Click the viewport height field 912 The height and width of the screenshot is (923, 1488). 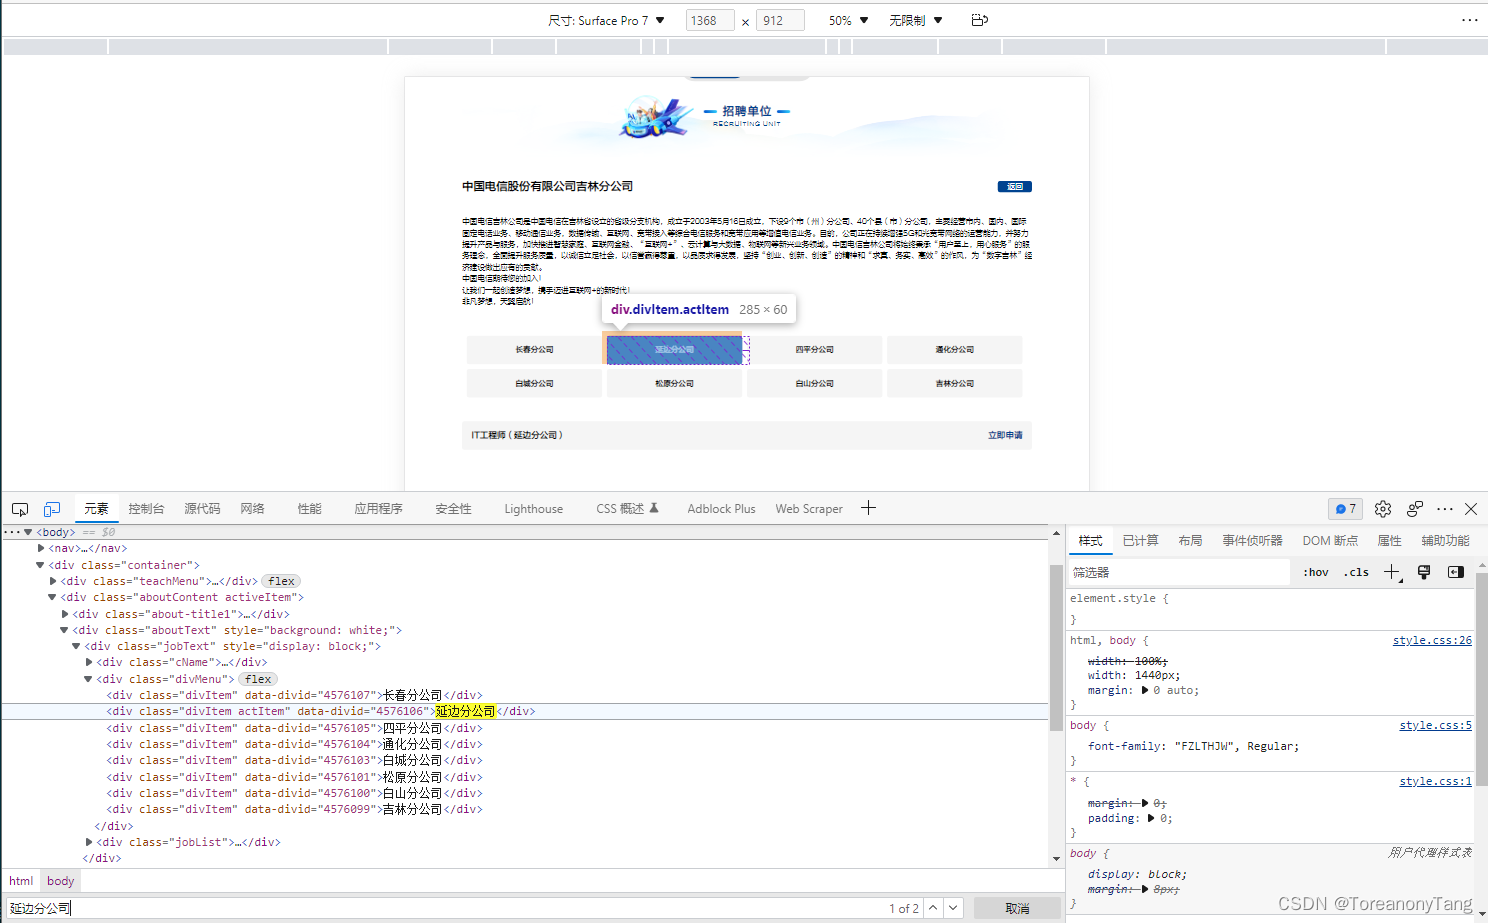[x=780, y=20]
